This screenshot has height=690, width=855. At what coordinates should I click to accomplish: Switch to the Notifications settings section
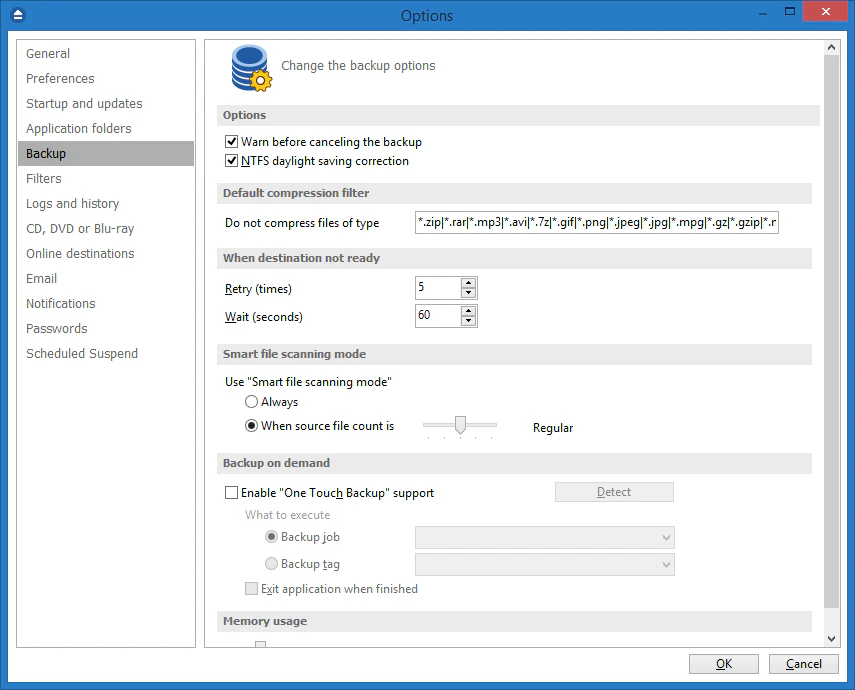pyautogui.click(x=60, y=303)
